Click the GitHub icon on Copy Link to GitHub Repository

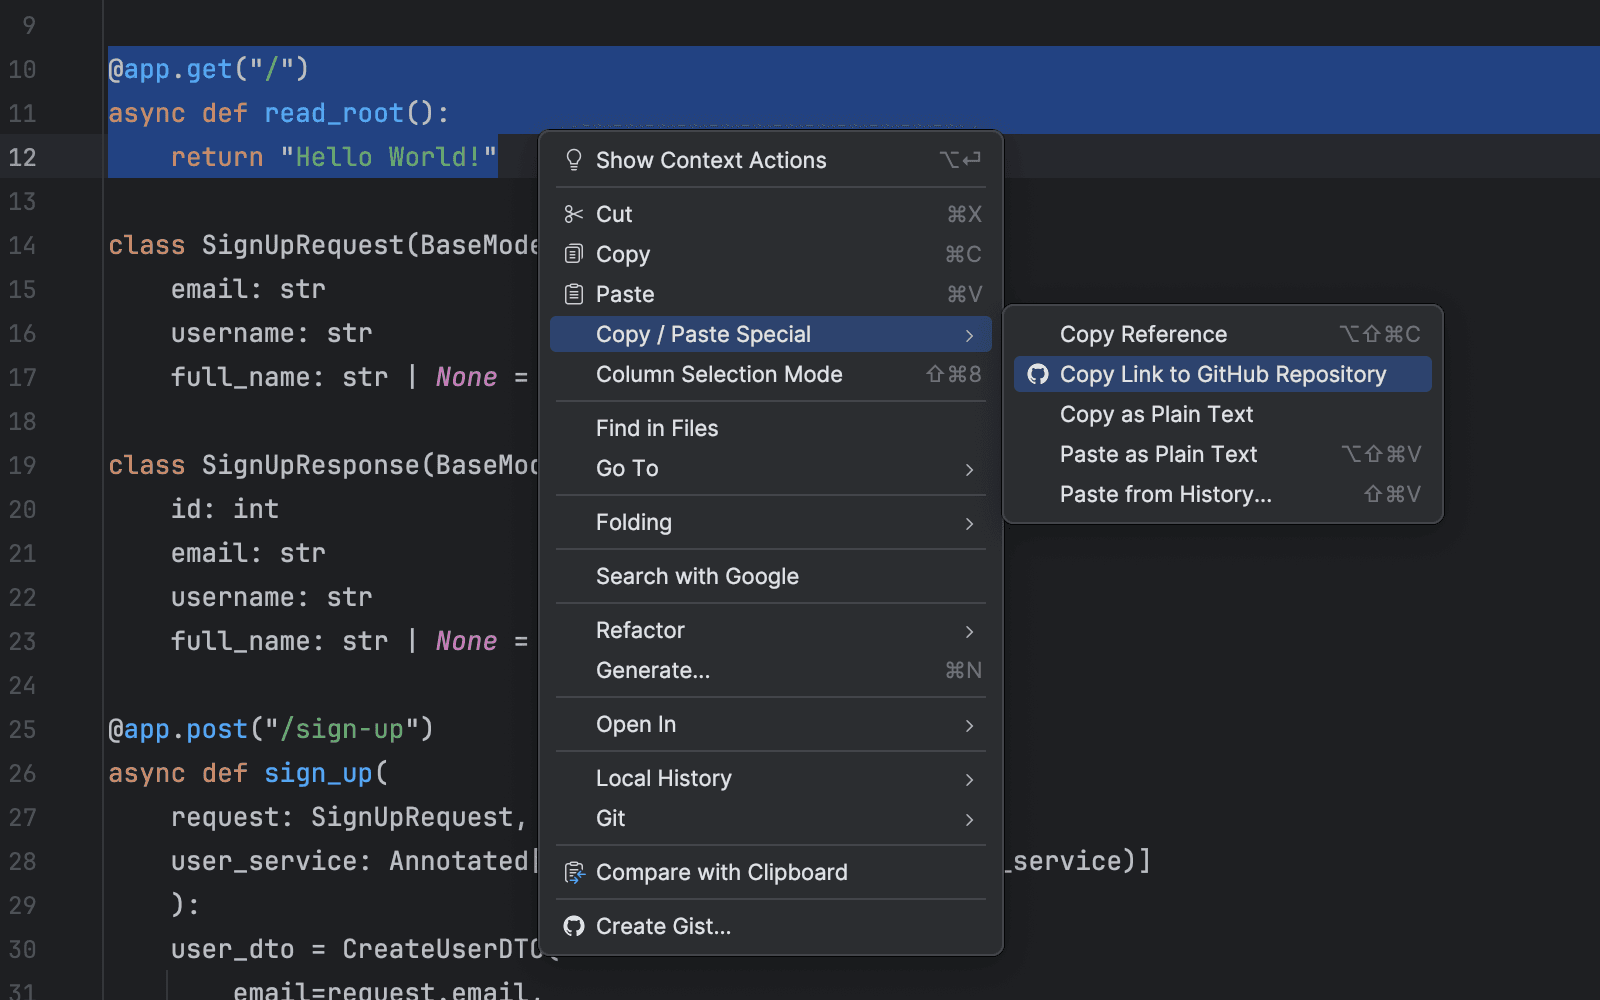1038,374
